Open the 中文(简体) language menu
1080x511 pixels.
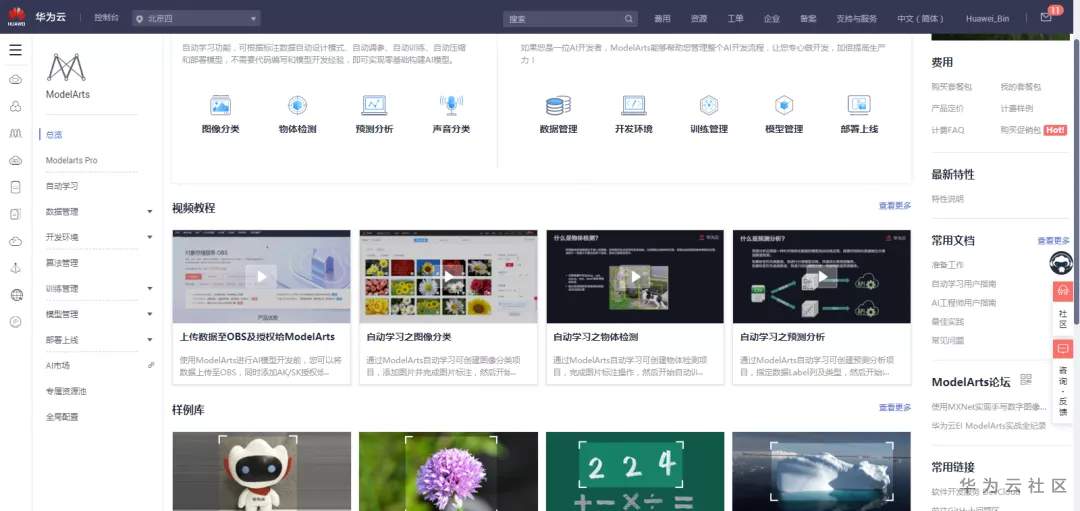pos(921,19)
